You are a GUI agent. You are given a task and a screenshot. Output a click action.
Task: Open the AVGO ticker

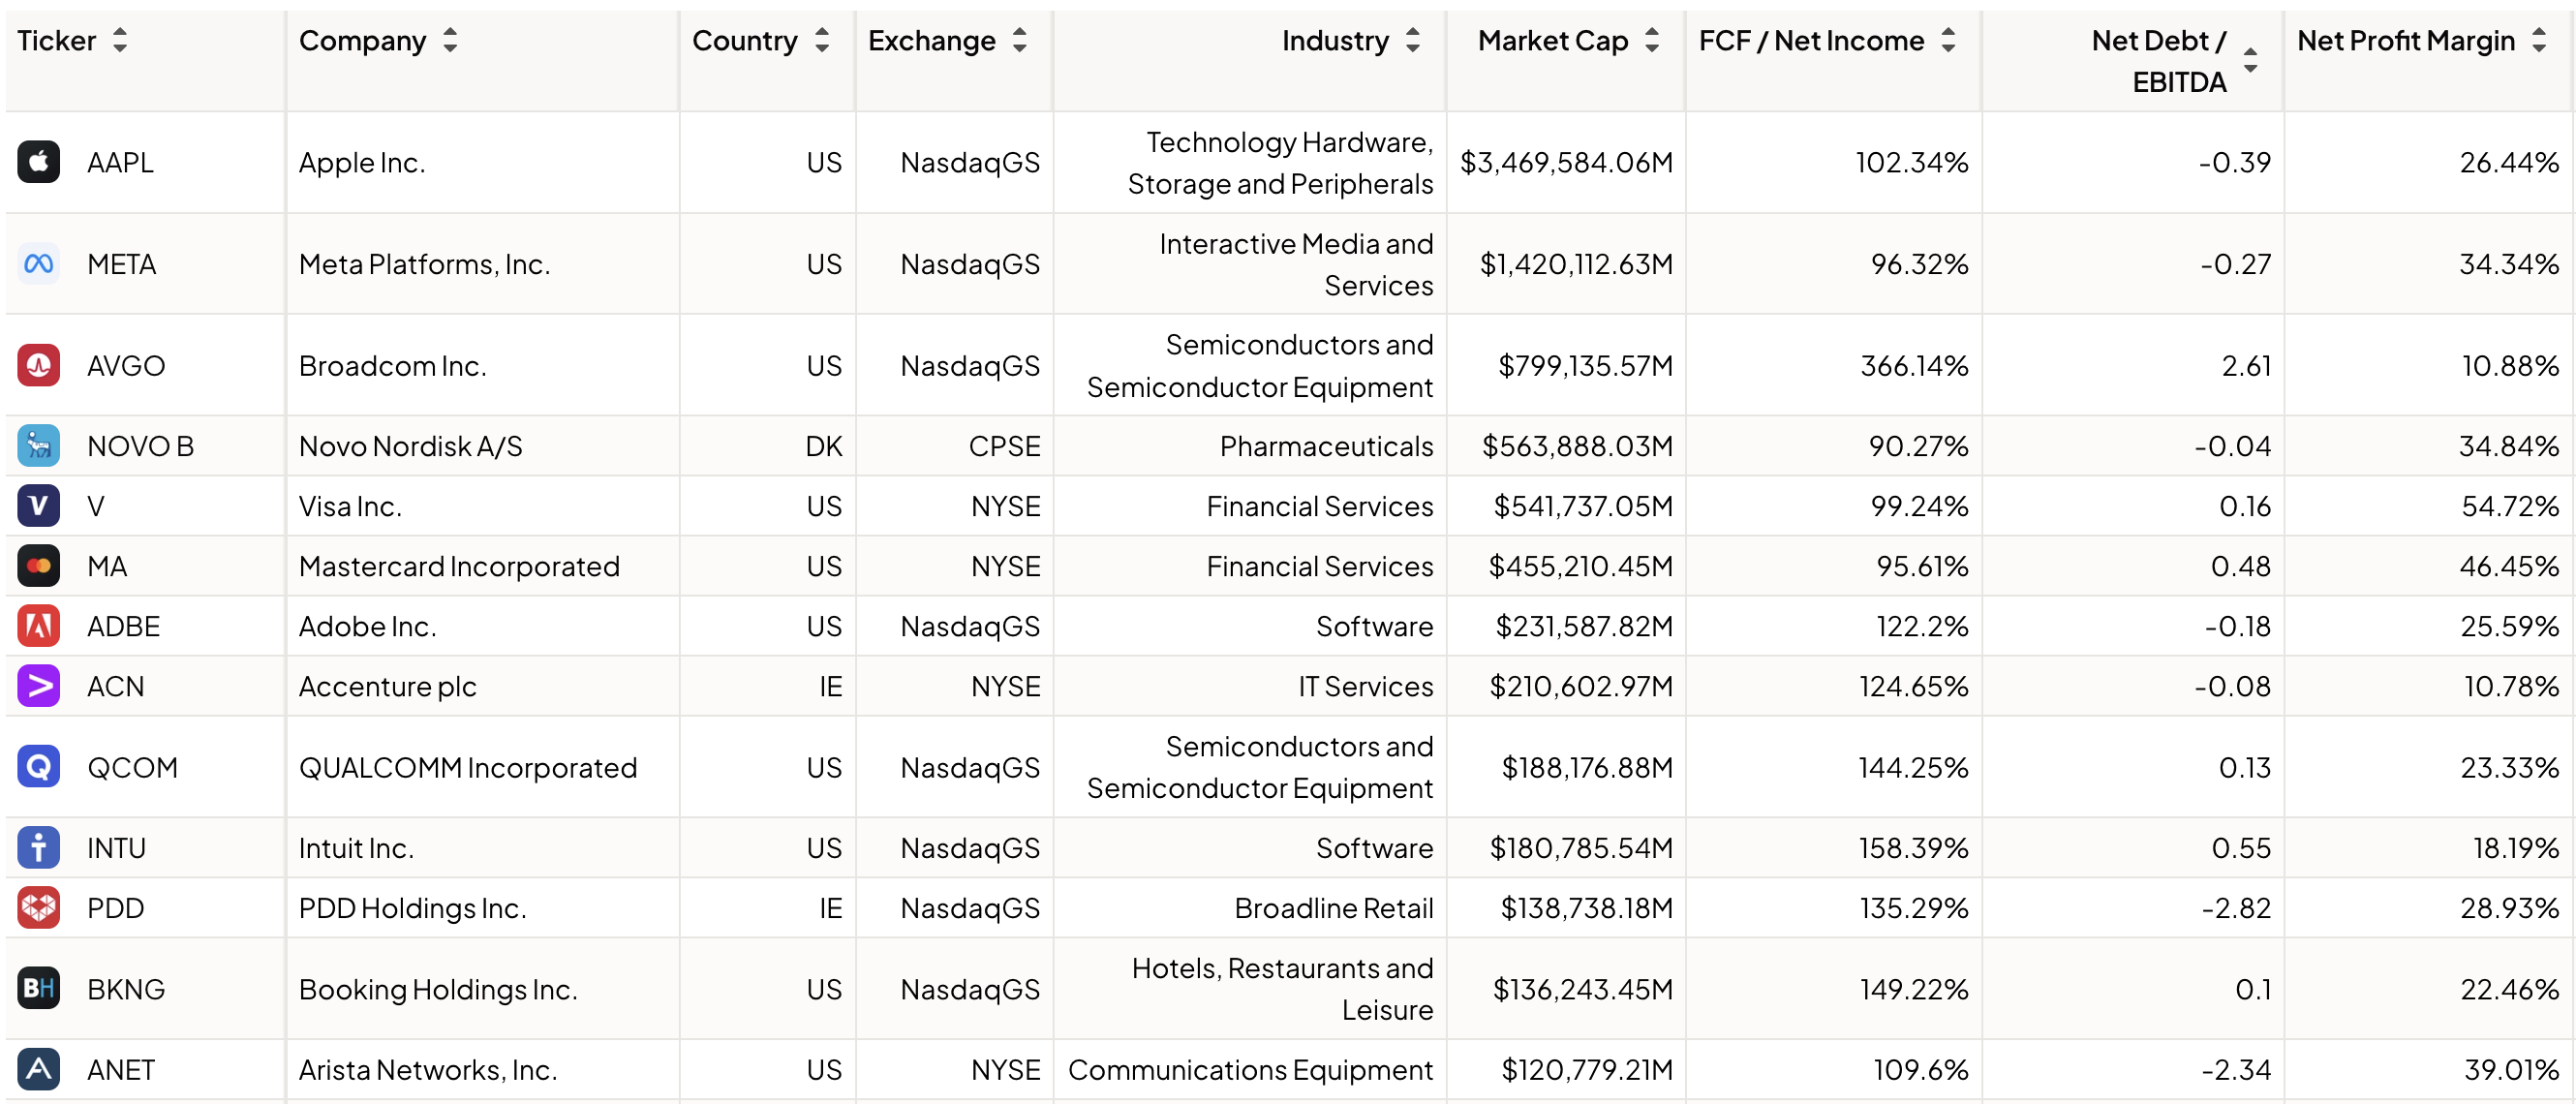pos(126,366)
